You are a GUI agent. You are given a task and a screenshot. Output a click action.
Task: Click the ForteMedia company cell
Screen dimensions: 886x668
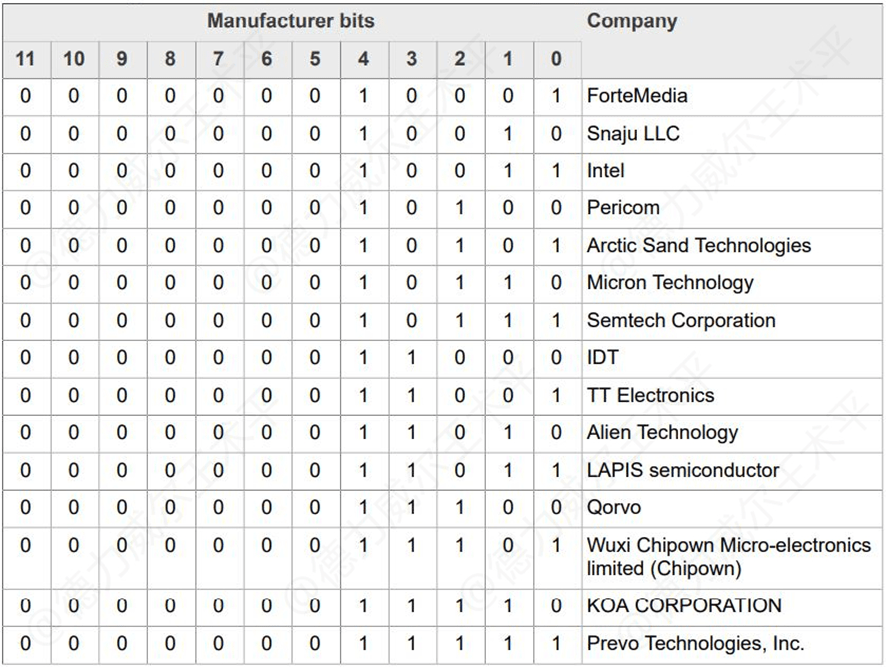click(637, 96)
